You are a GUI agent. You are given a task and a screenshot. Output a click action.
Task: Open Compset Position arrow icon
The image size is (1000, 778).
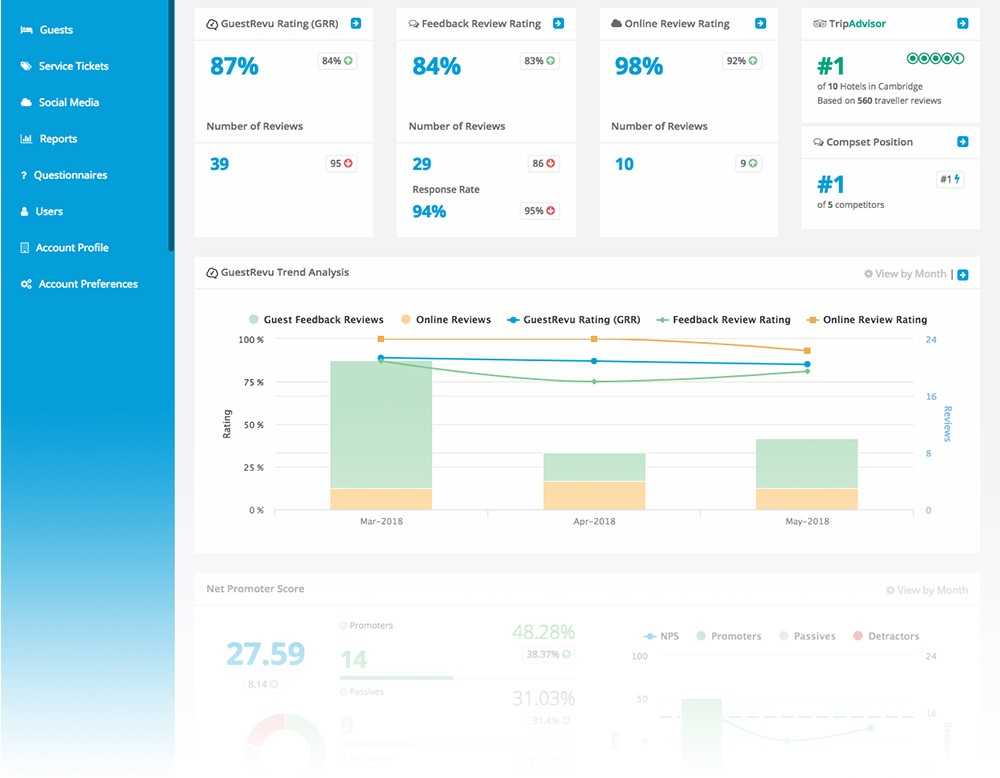coord(962,142)
